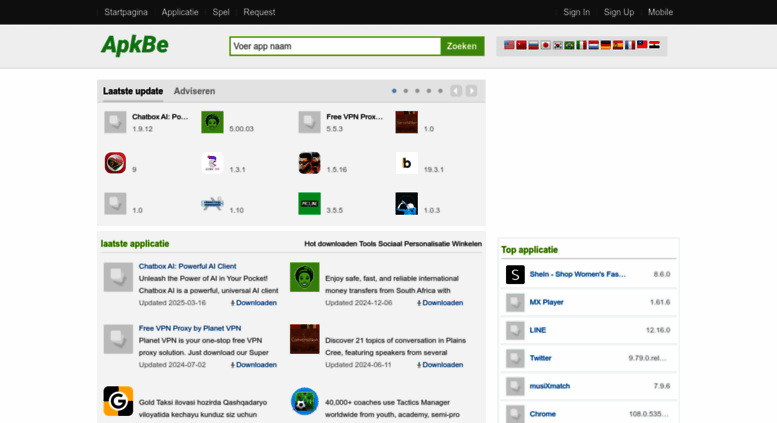This screenshot has height=423, width=777.
Task: Go to previous carousel page arrow
Action: (x=456, y=91)
